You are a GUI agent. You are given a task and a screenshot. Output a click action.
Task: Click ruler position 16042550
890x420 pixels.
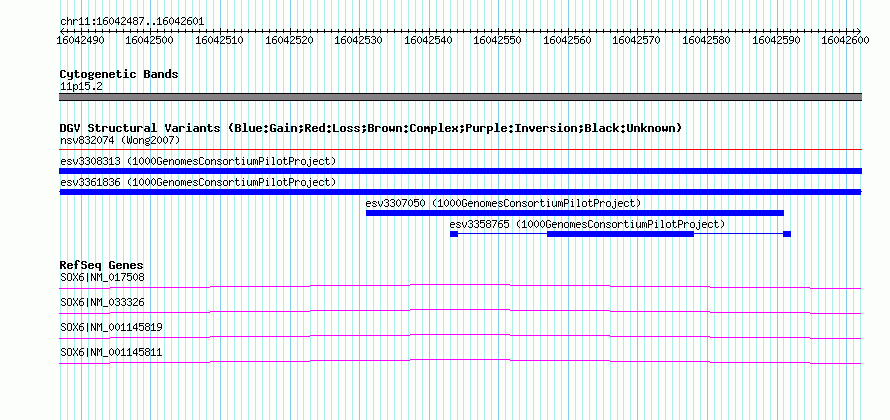tap(497, 40)
